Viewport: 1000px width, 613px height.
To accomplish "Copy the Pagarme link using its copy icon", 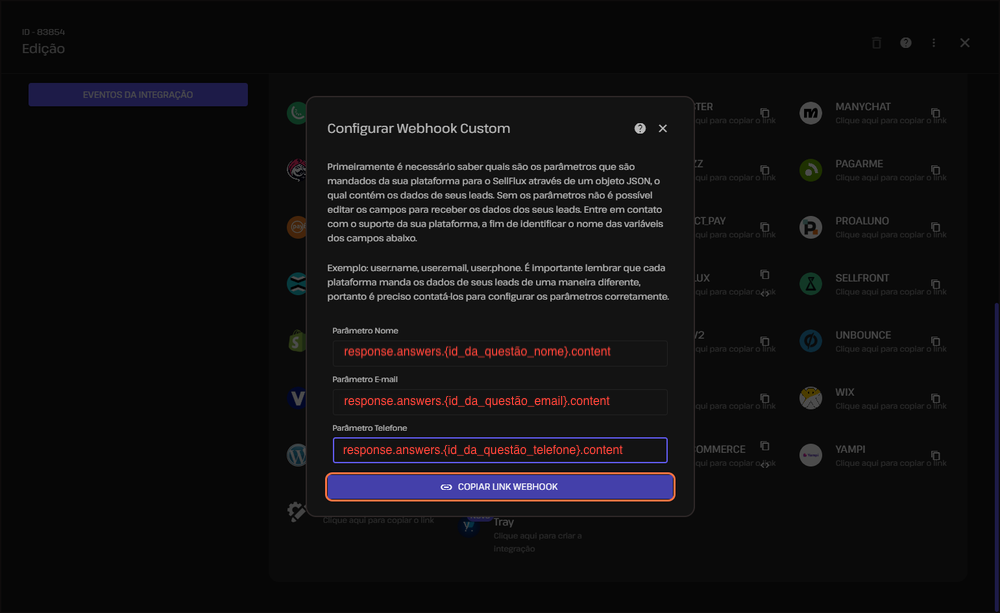I will click(x=935, y=170).
